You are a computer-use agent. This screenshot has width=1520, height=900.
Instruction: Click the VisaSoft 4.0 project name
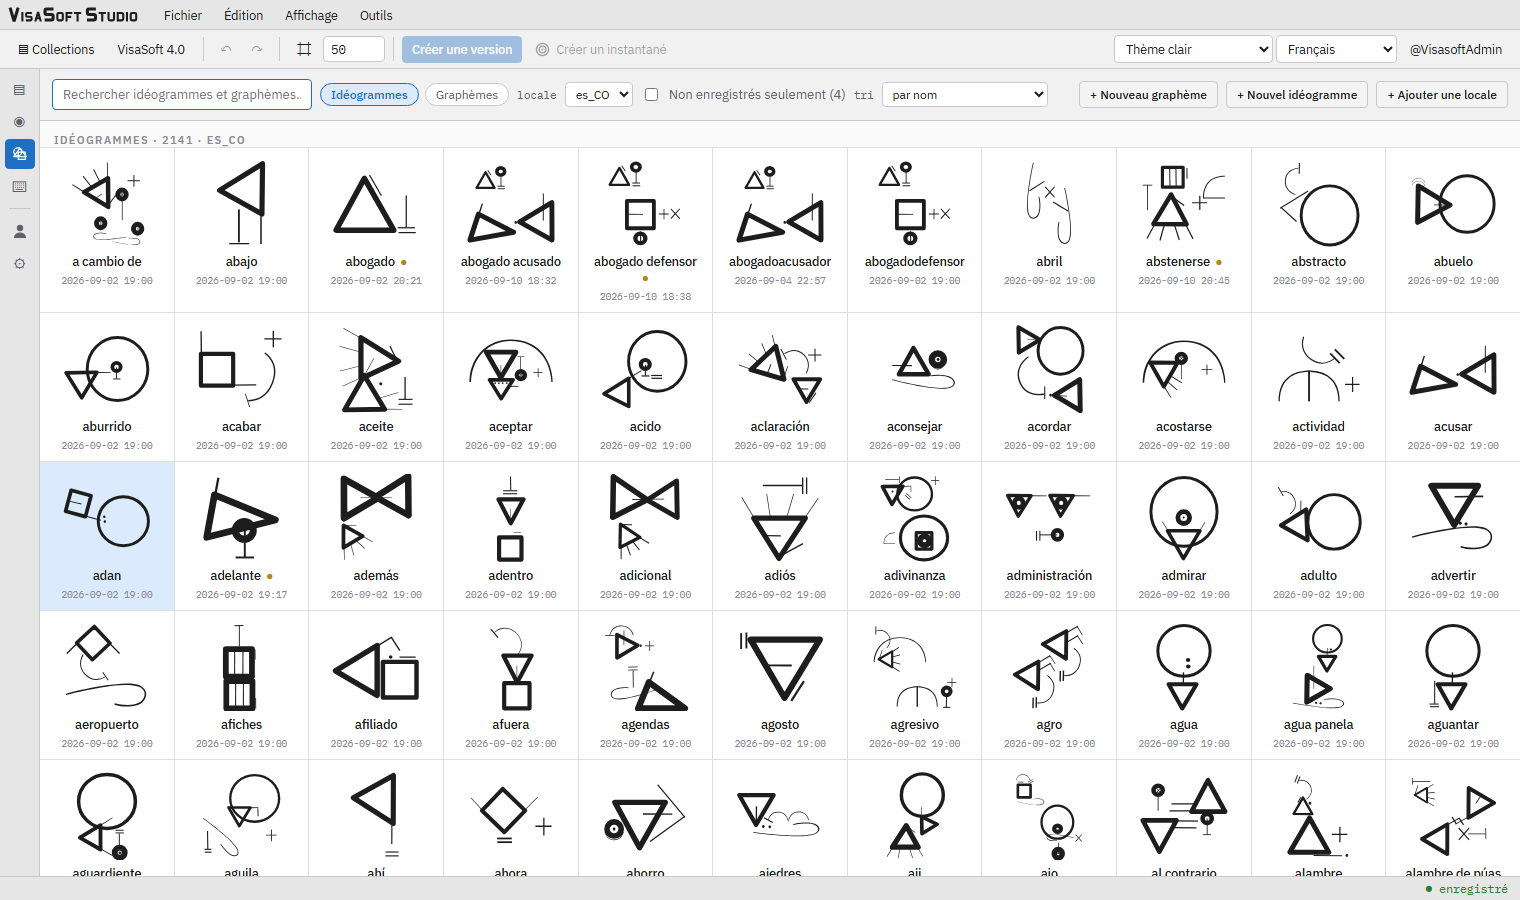pos(151,49)
